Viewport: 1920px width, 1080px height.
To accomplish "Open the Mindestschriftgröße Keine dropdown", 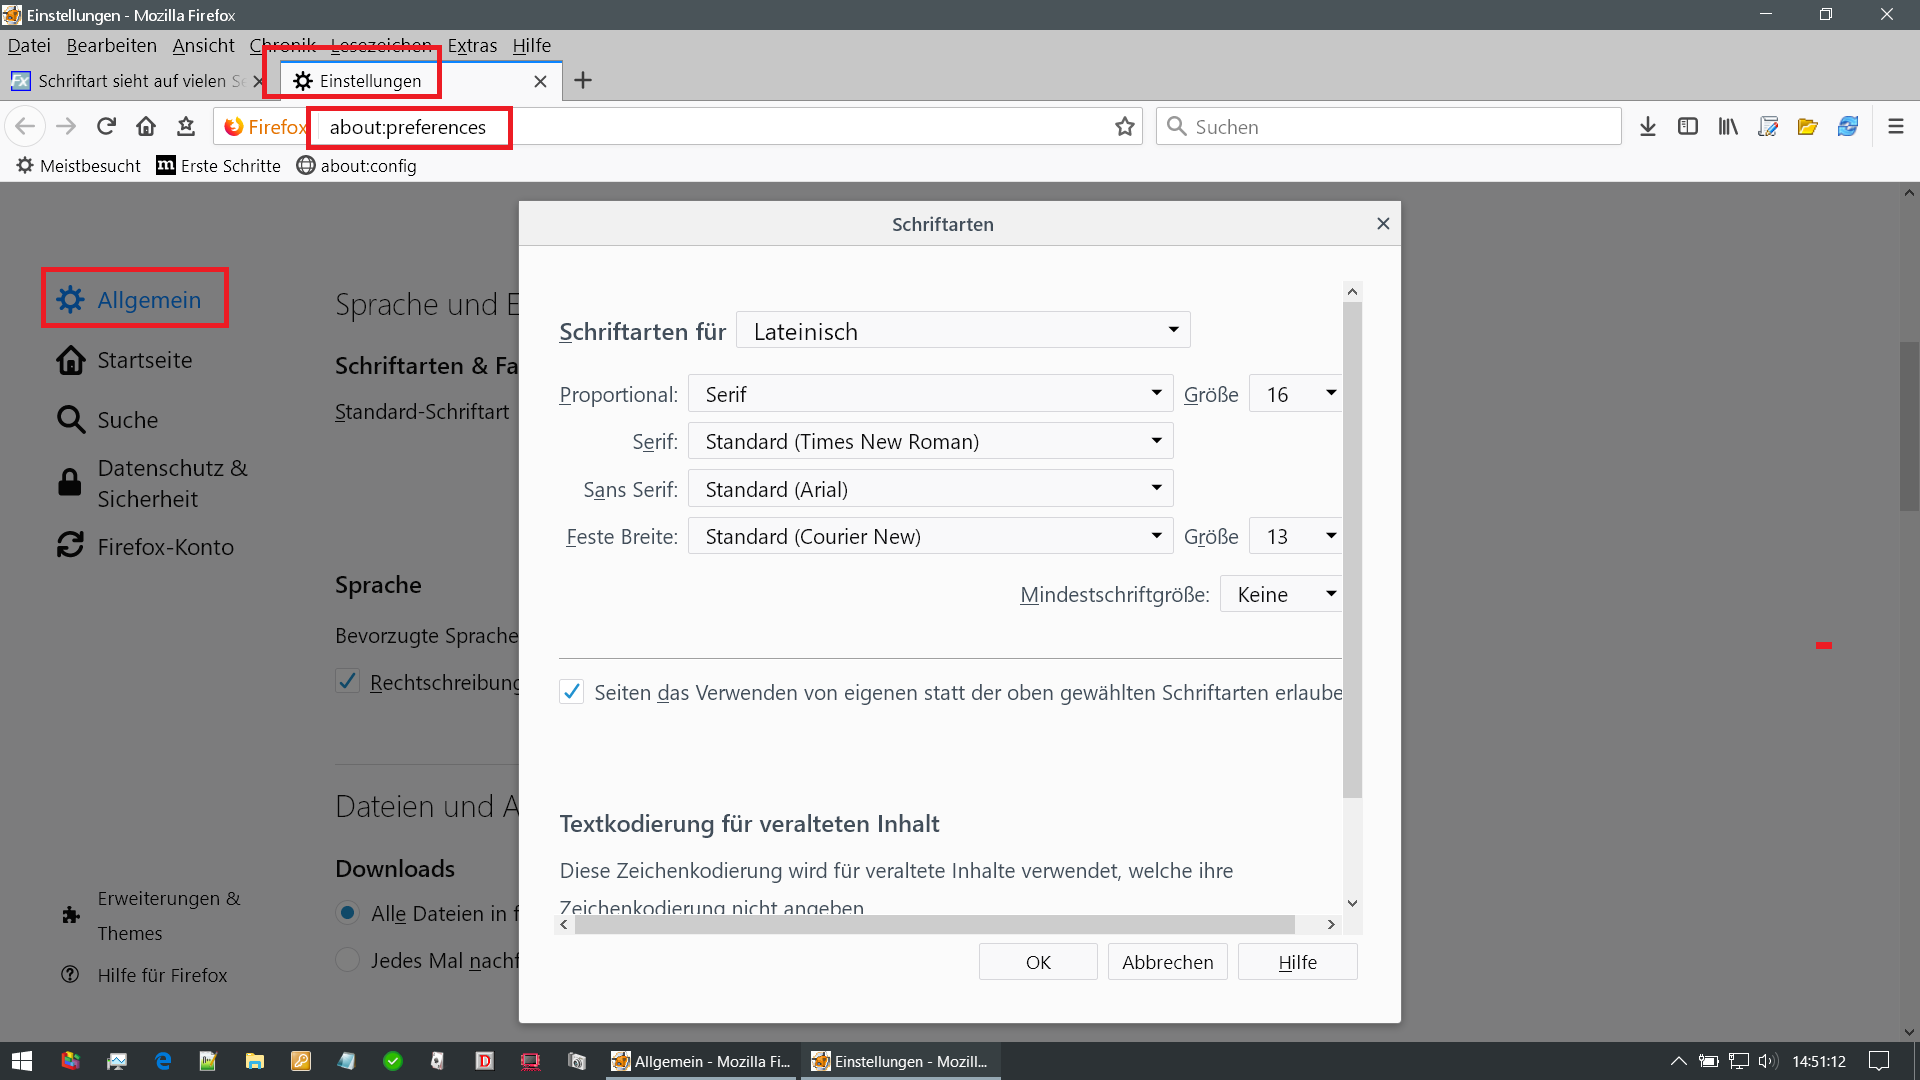I will tap(1283, 594).
